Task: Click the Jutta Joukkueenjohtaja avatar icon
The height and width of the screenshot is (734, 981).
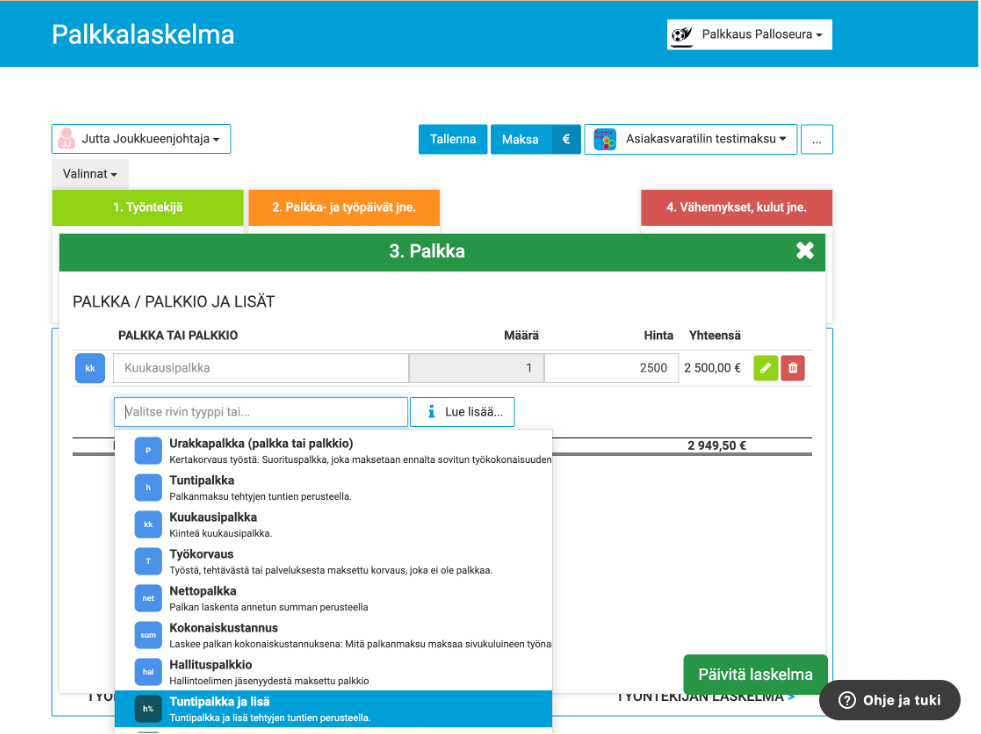Action: point(67,139)
